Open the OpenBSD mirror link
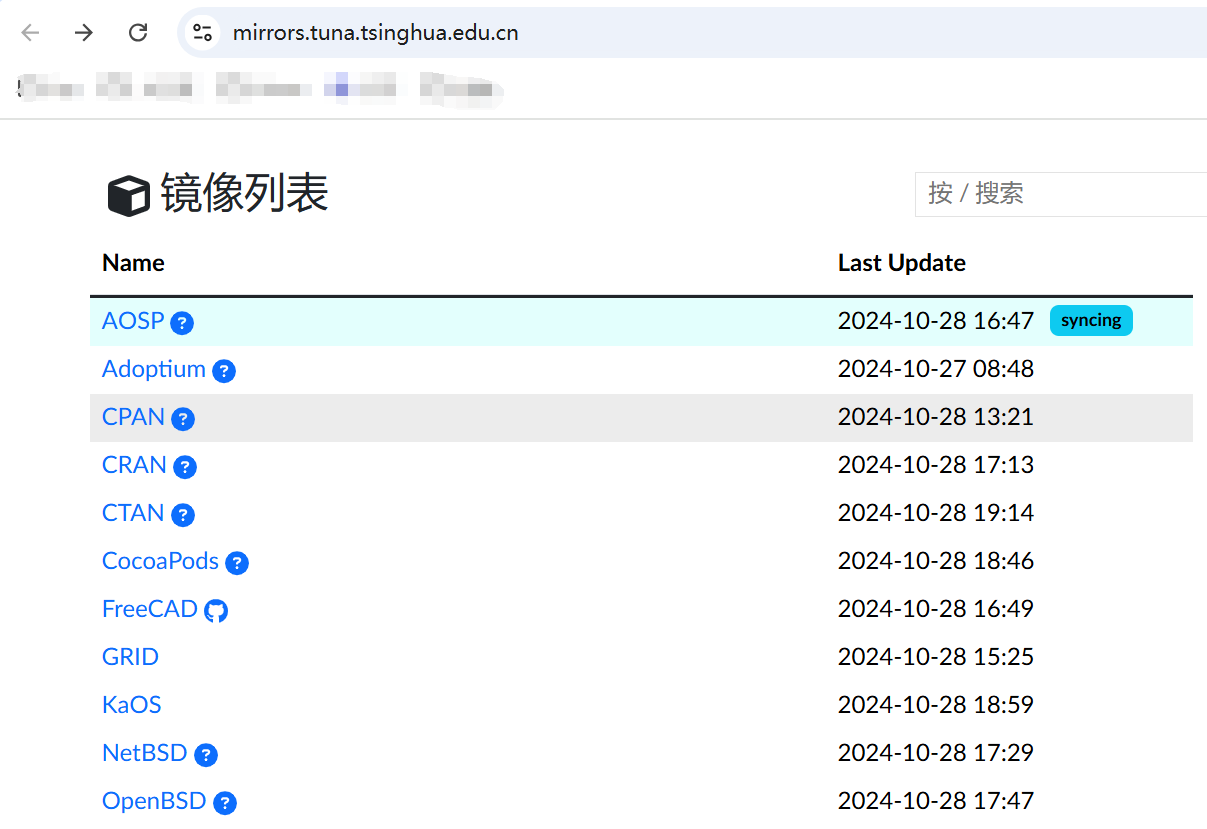 154,801
